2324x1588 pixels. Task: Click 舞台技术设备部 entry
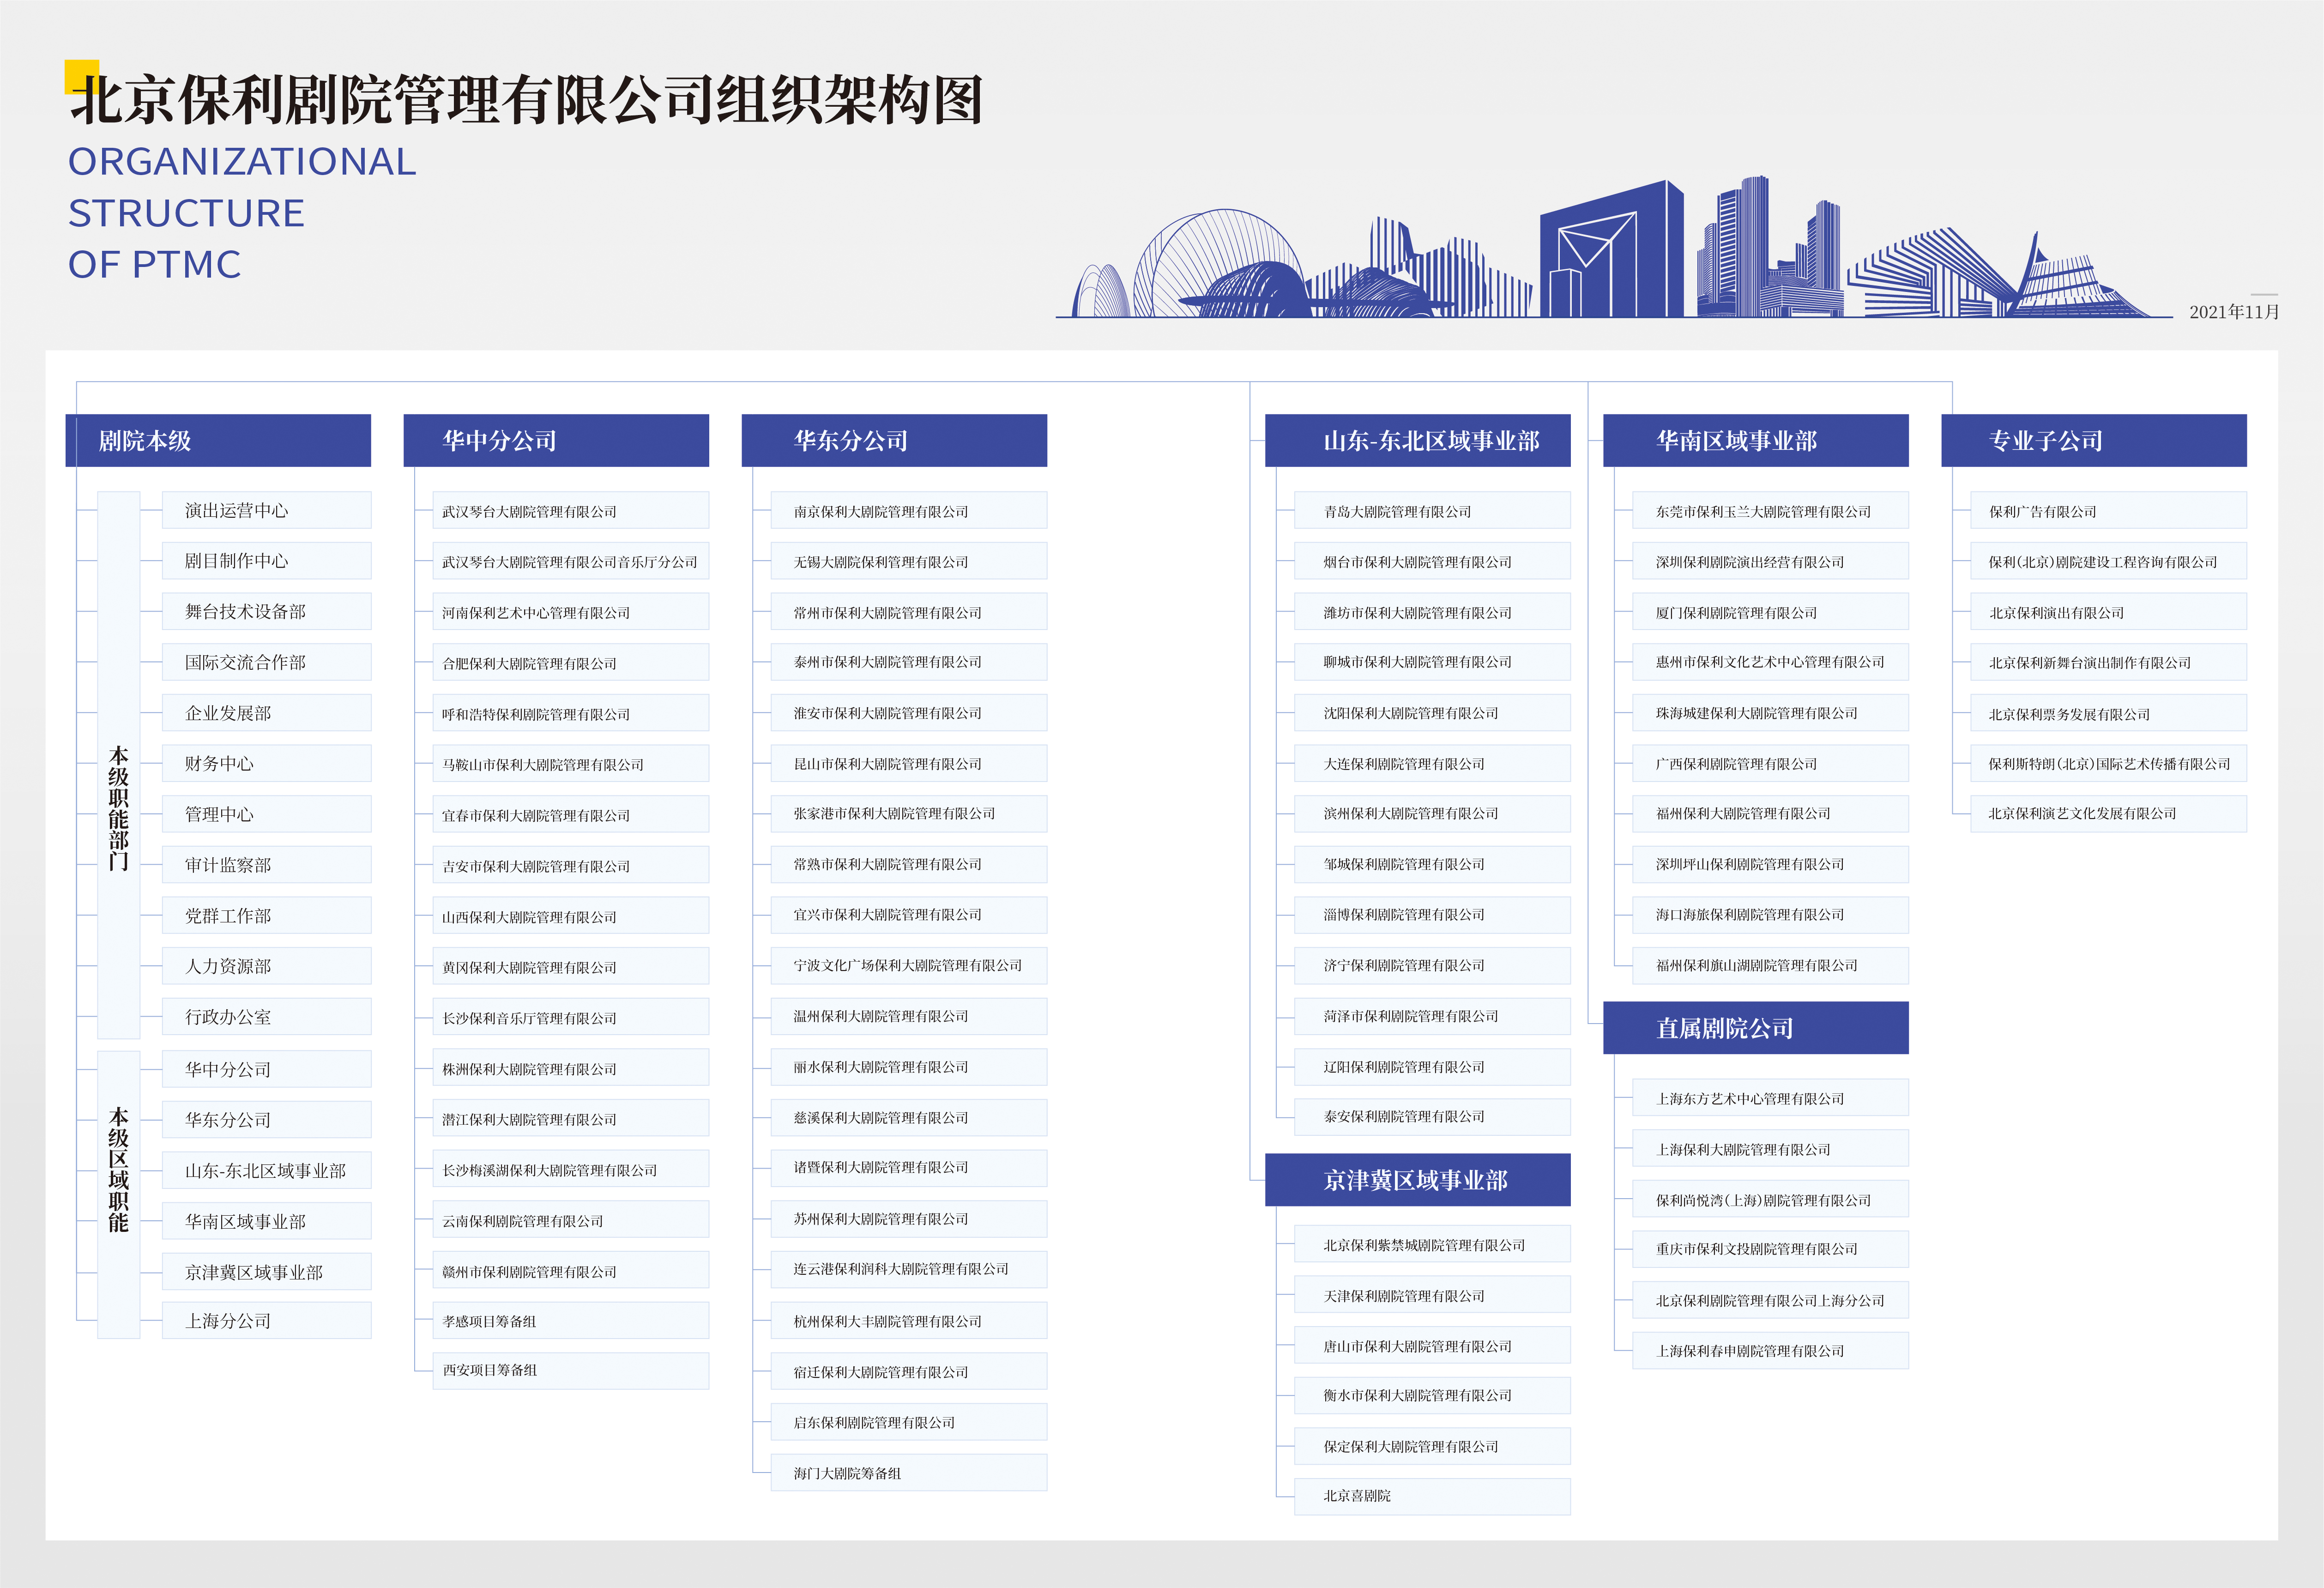266,611
